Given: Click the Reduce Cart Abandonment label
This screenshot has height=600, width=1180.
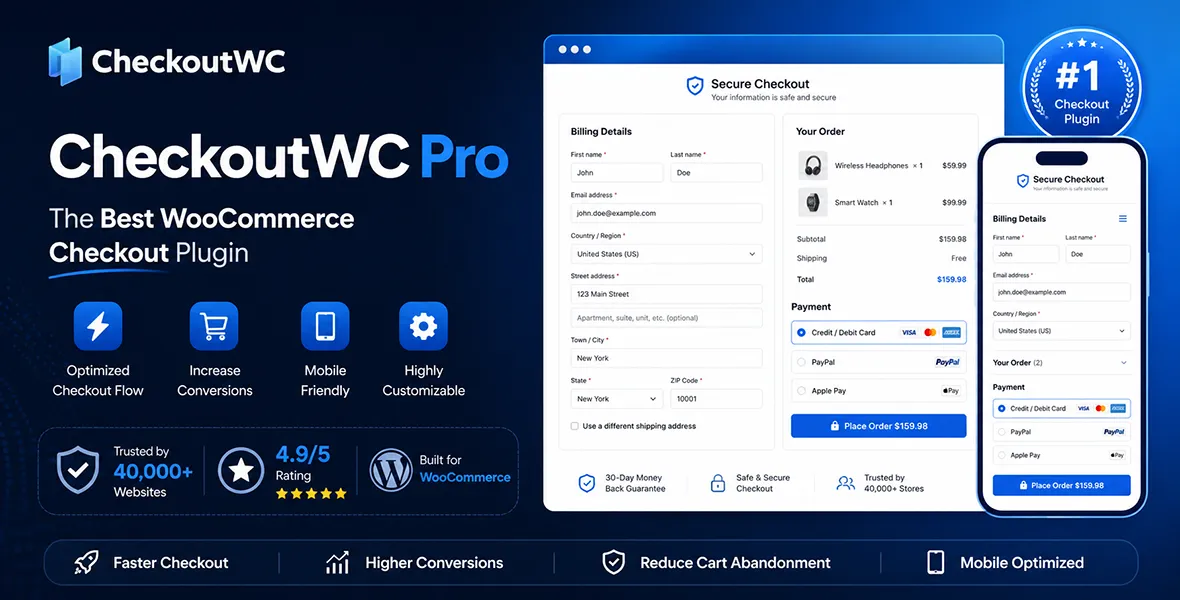Looking at the screenshot, I should coord(735,562).
